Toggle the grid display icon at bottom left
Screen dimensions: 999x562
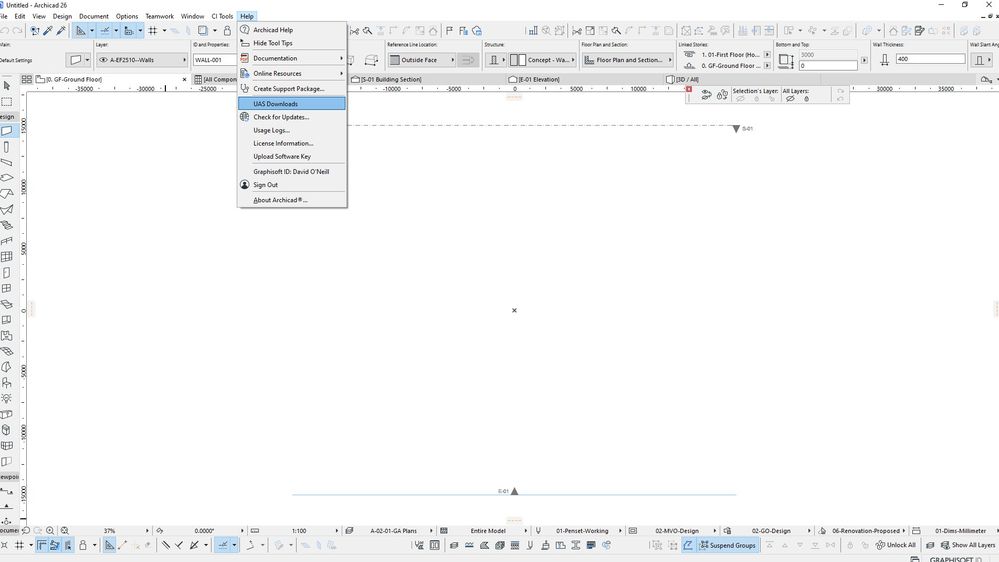pyautogui.click(x=19, y=545)
